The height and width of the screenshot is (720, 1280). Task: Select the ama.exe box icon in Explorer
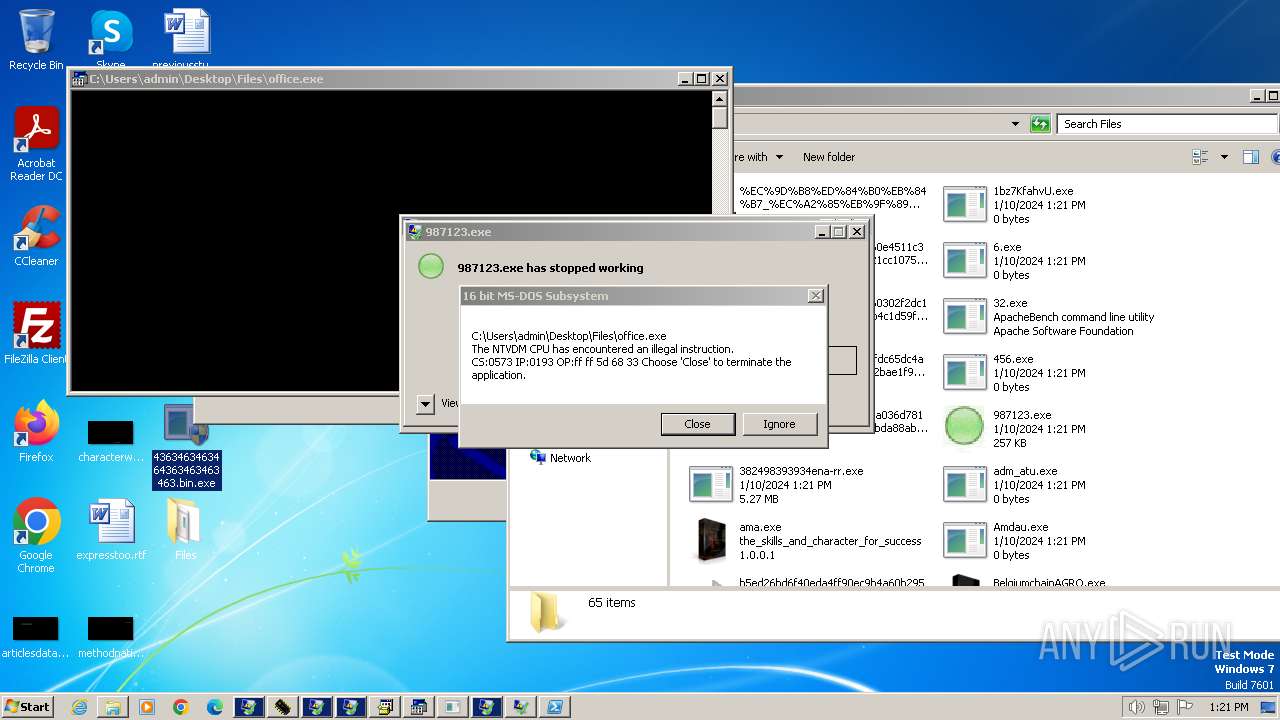click(x=710, y=540)
